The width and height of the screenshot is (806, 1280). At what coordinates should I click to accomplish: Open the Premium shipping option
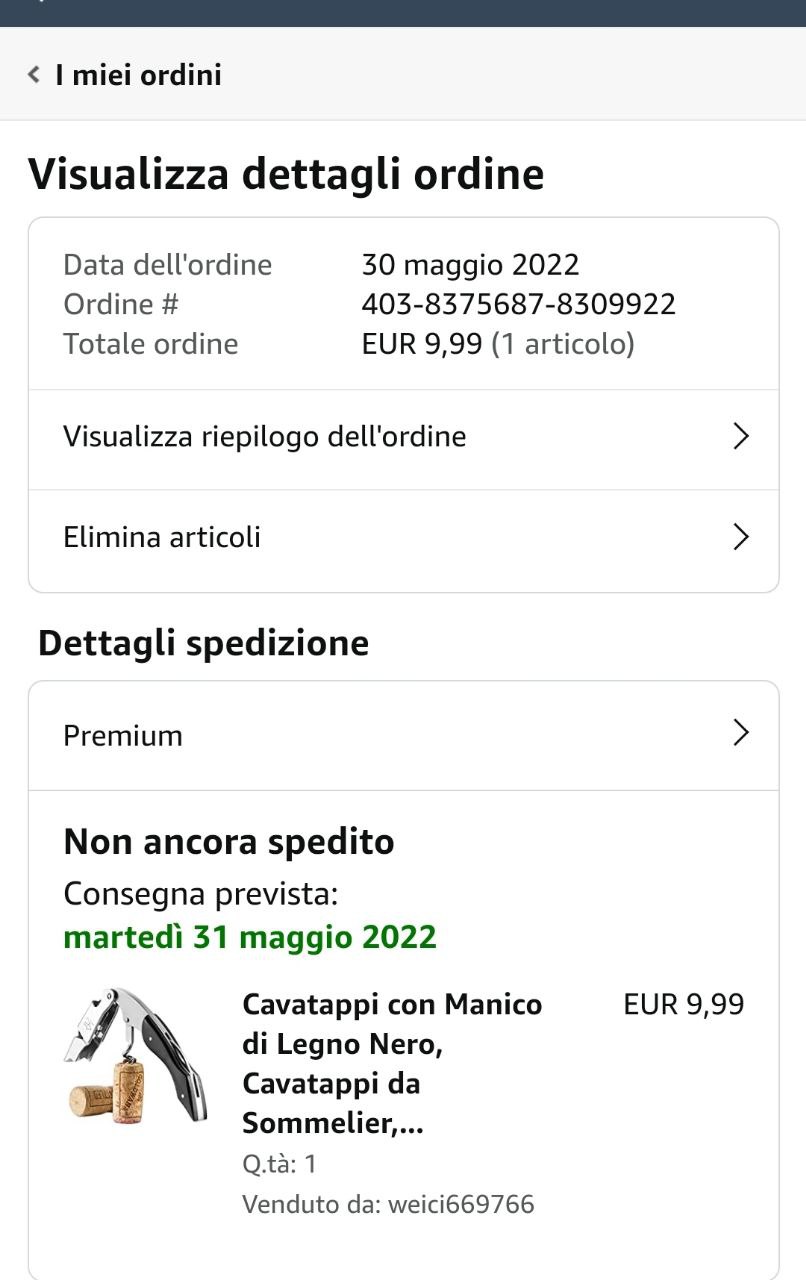point(403,735)
